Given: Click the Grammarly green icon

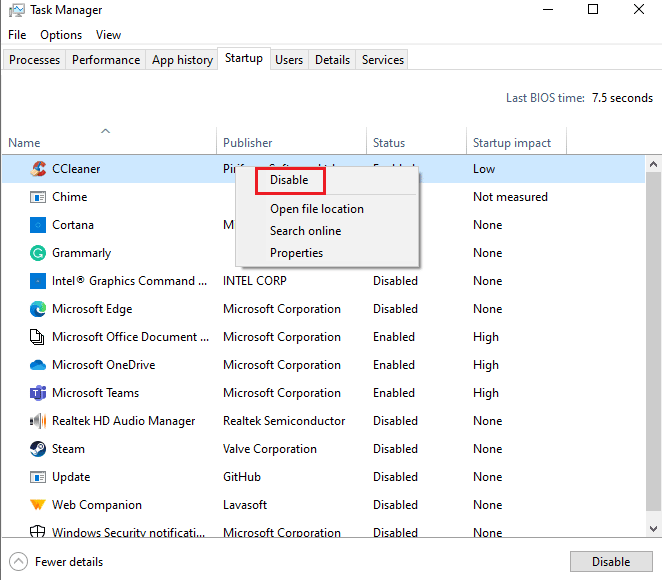Looking at the screenshot, I should [x=38, y=253].
